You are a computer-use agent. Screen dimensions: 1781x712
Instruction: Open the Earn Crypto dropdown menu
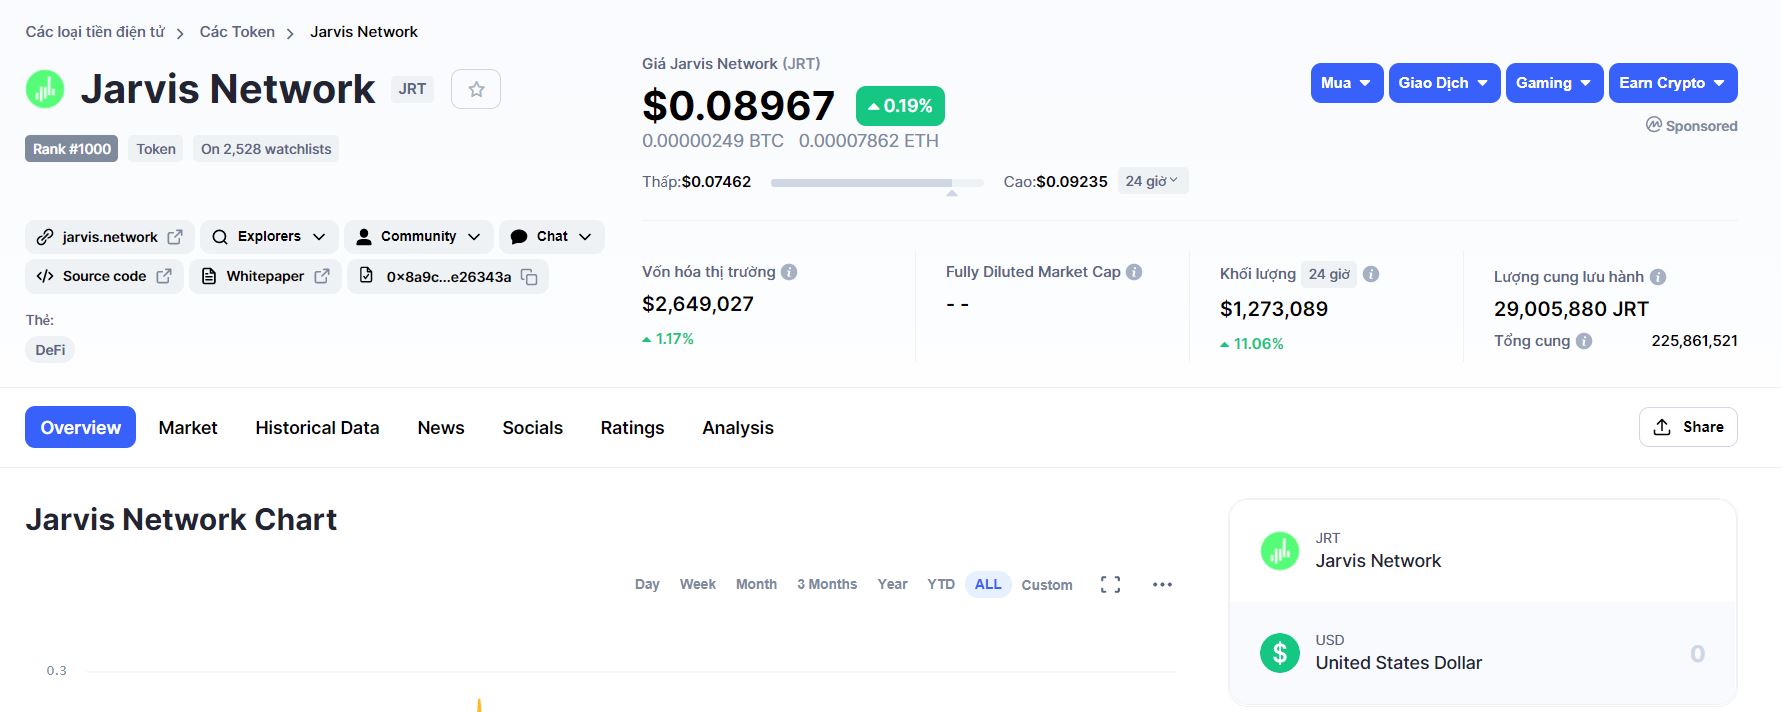click(1673, 83)
